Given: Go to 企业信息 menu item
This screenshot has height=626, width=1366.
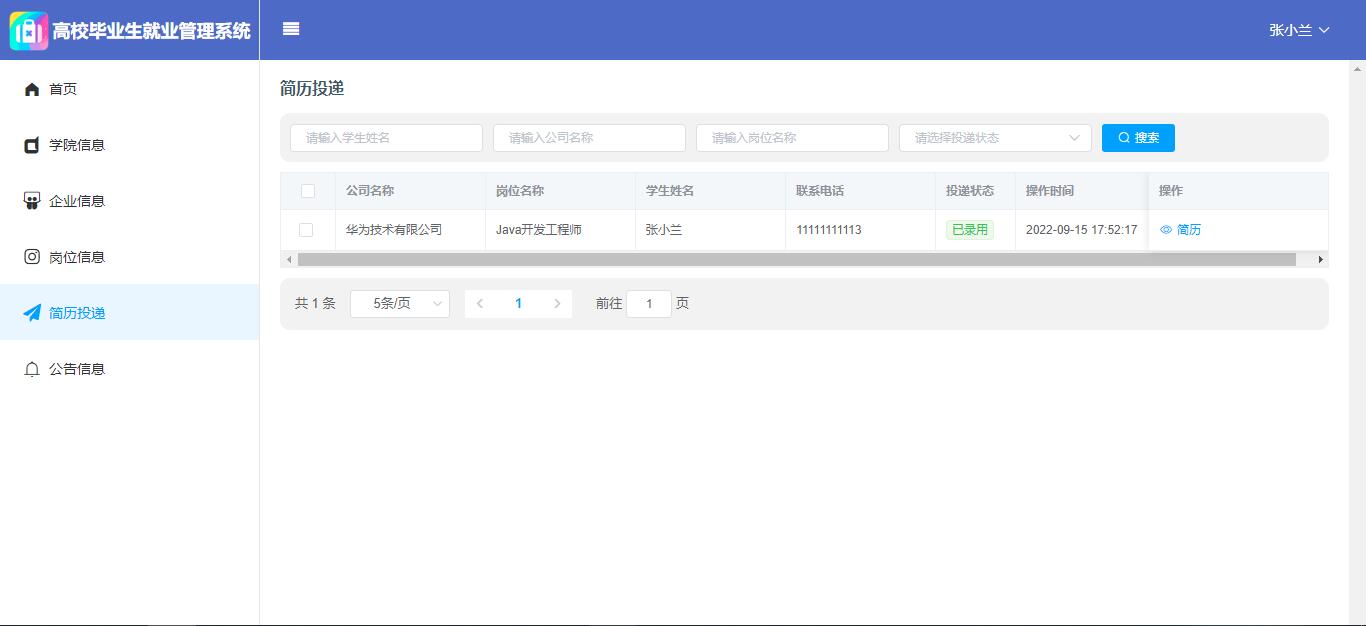Looking at the screenshot, I should pos(77,201).
